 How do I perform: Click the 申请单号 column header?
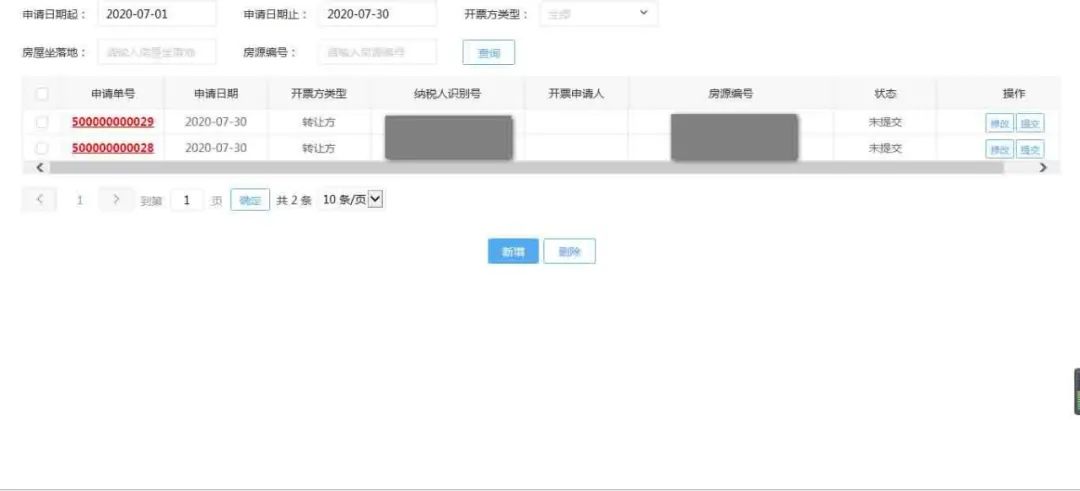click(113, 94)
